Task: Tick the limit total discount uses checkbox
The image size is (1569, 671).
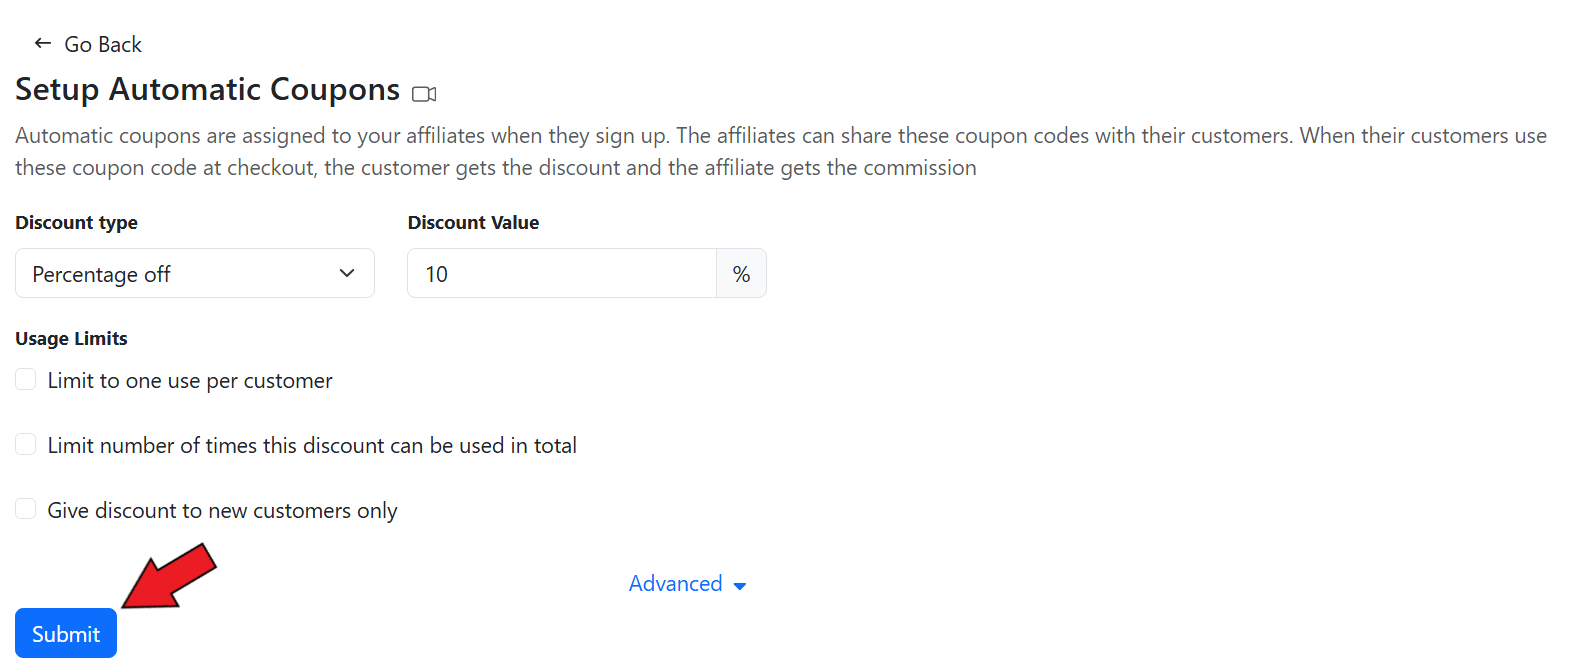Action: pos(26,445)
